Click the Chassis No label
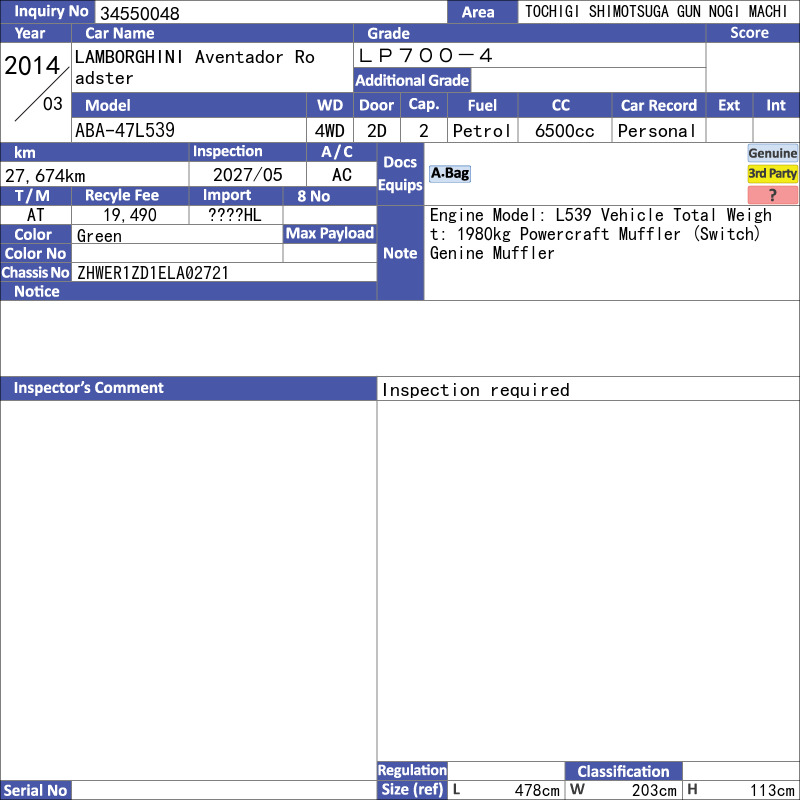The height and width of the screenshot is (800, 800). [x=35, y=272]
